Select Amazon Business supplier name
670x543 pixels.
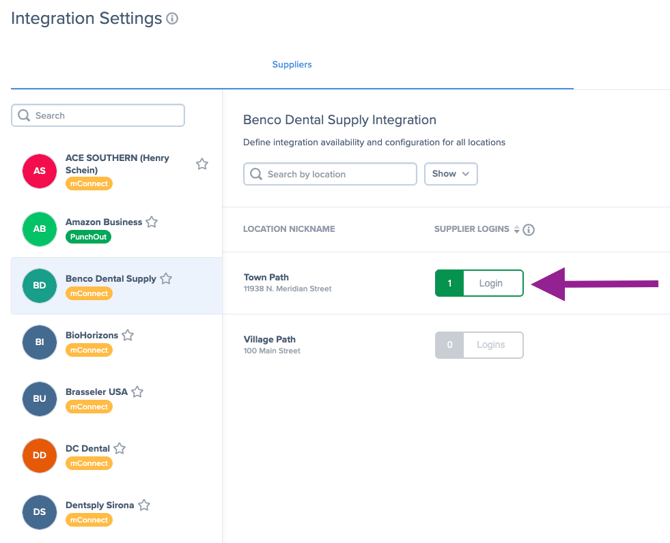coord(104,222)
